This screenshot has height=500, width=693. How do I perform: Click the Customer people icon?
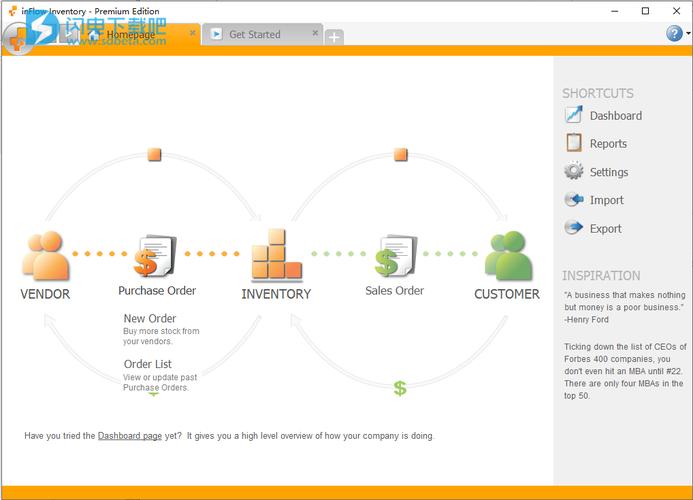coord(507,256)
